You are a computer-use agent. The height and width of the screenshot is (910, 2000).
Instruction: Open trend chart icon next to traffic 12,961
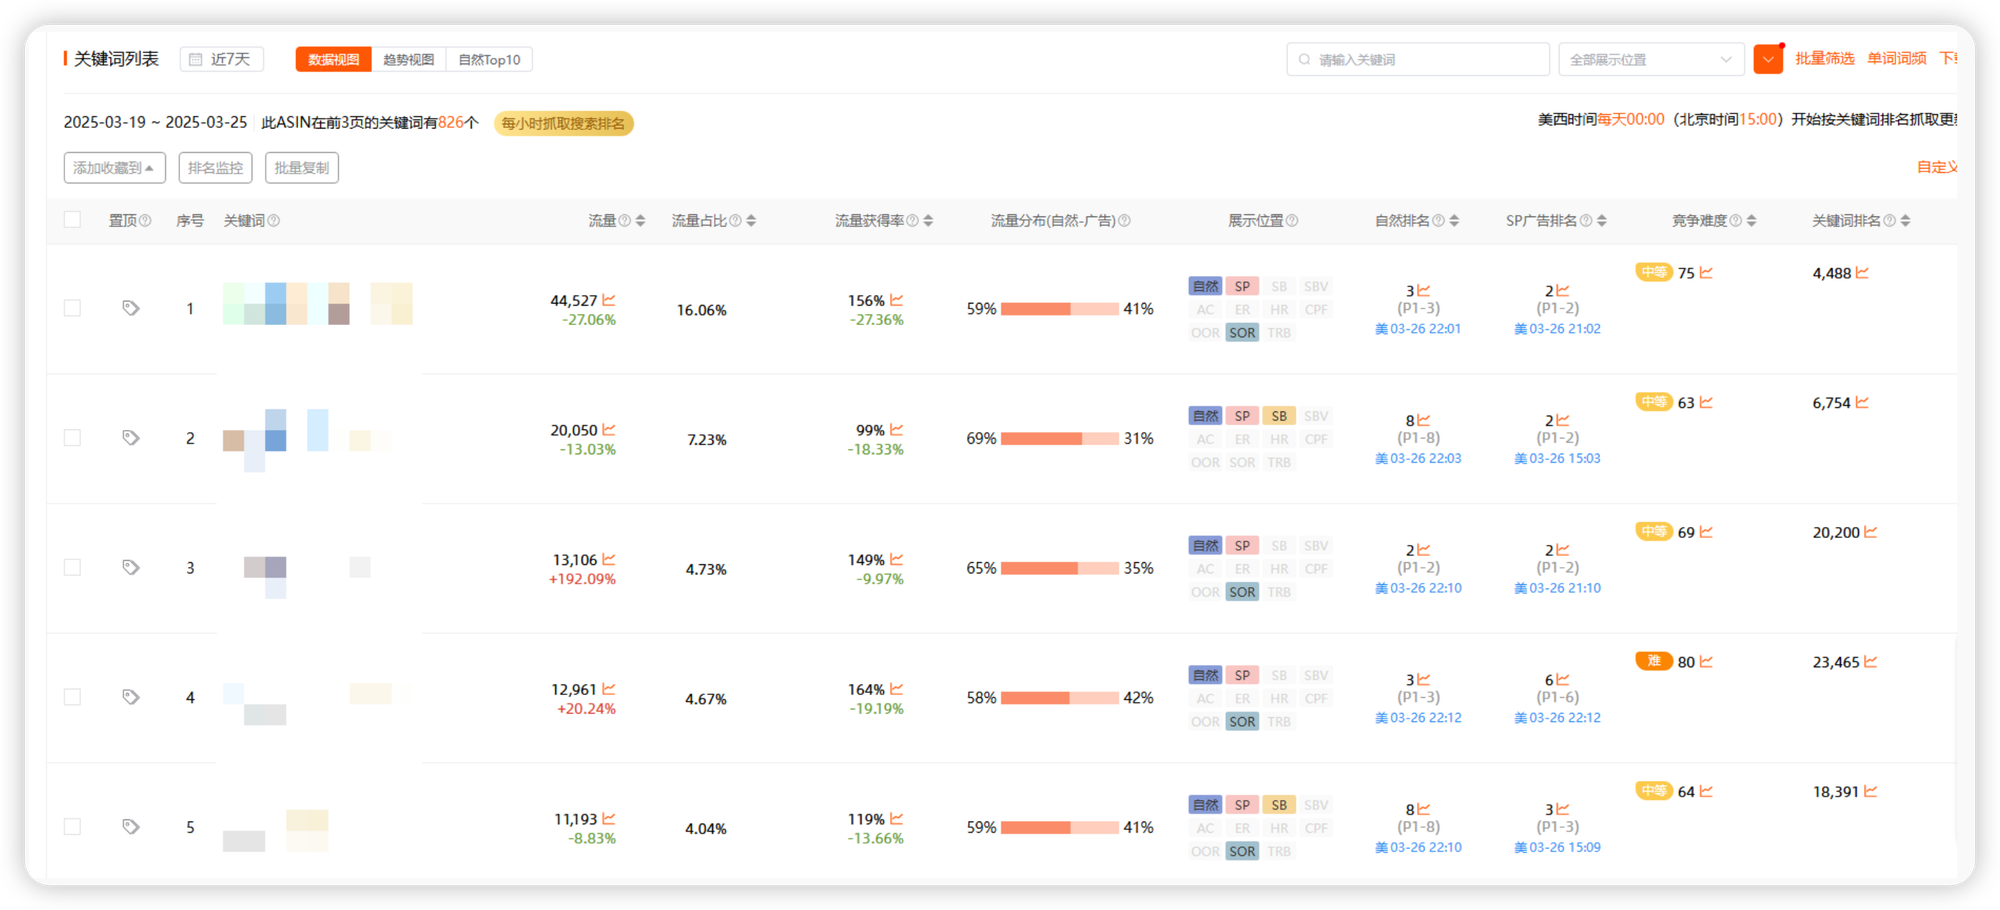tap(609, 689)
